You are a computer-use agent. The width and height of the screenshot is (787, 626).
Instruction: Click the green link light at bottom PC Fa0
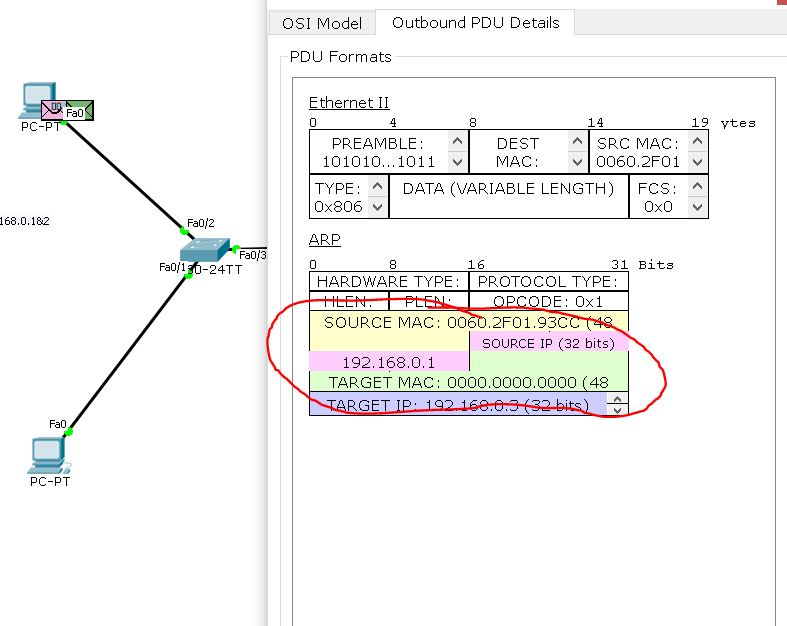[69, 431]
